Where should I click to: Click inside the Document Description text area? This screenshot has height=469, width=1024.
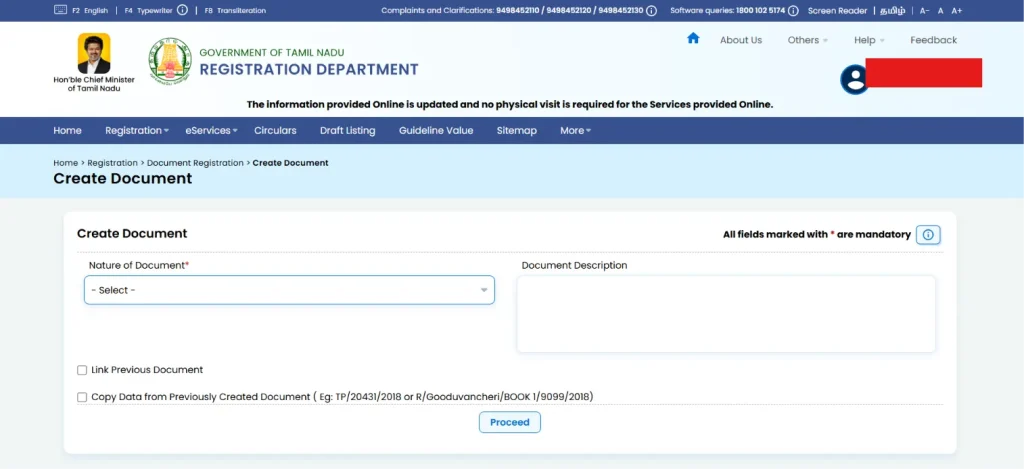[x=726, y=314]
